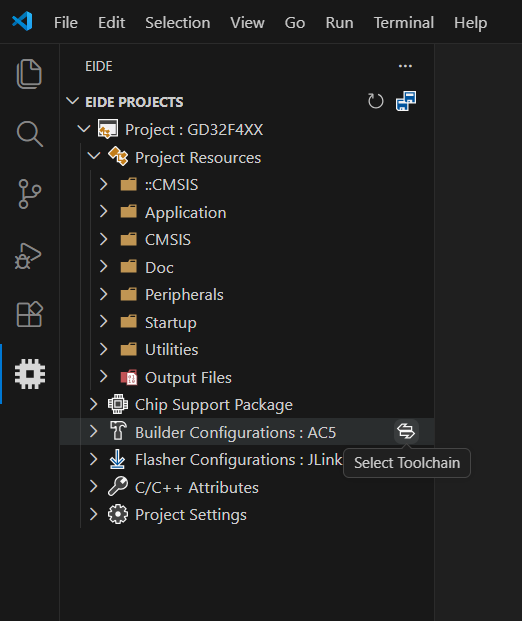Click the Utilities folder icon

coord(129,349)
